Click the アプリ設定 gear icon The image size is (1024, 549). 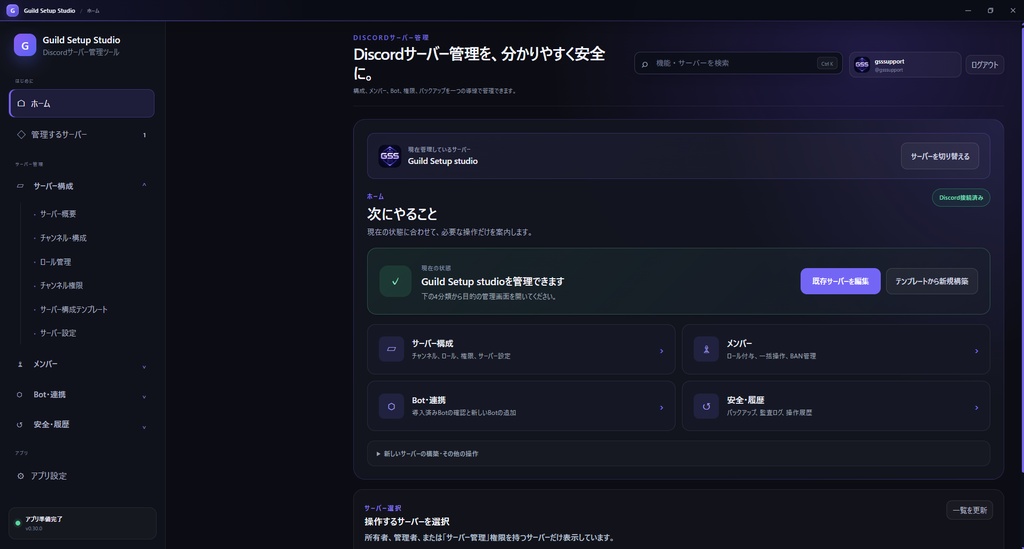click(x=21, y=476)
